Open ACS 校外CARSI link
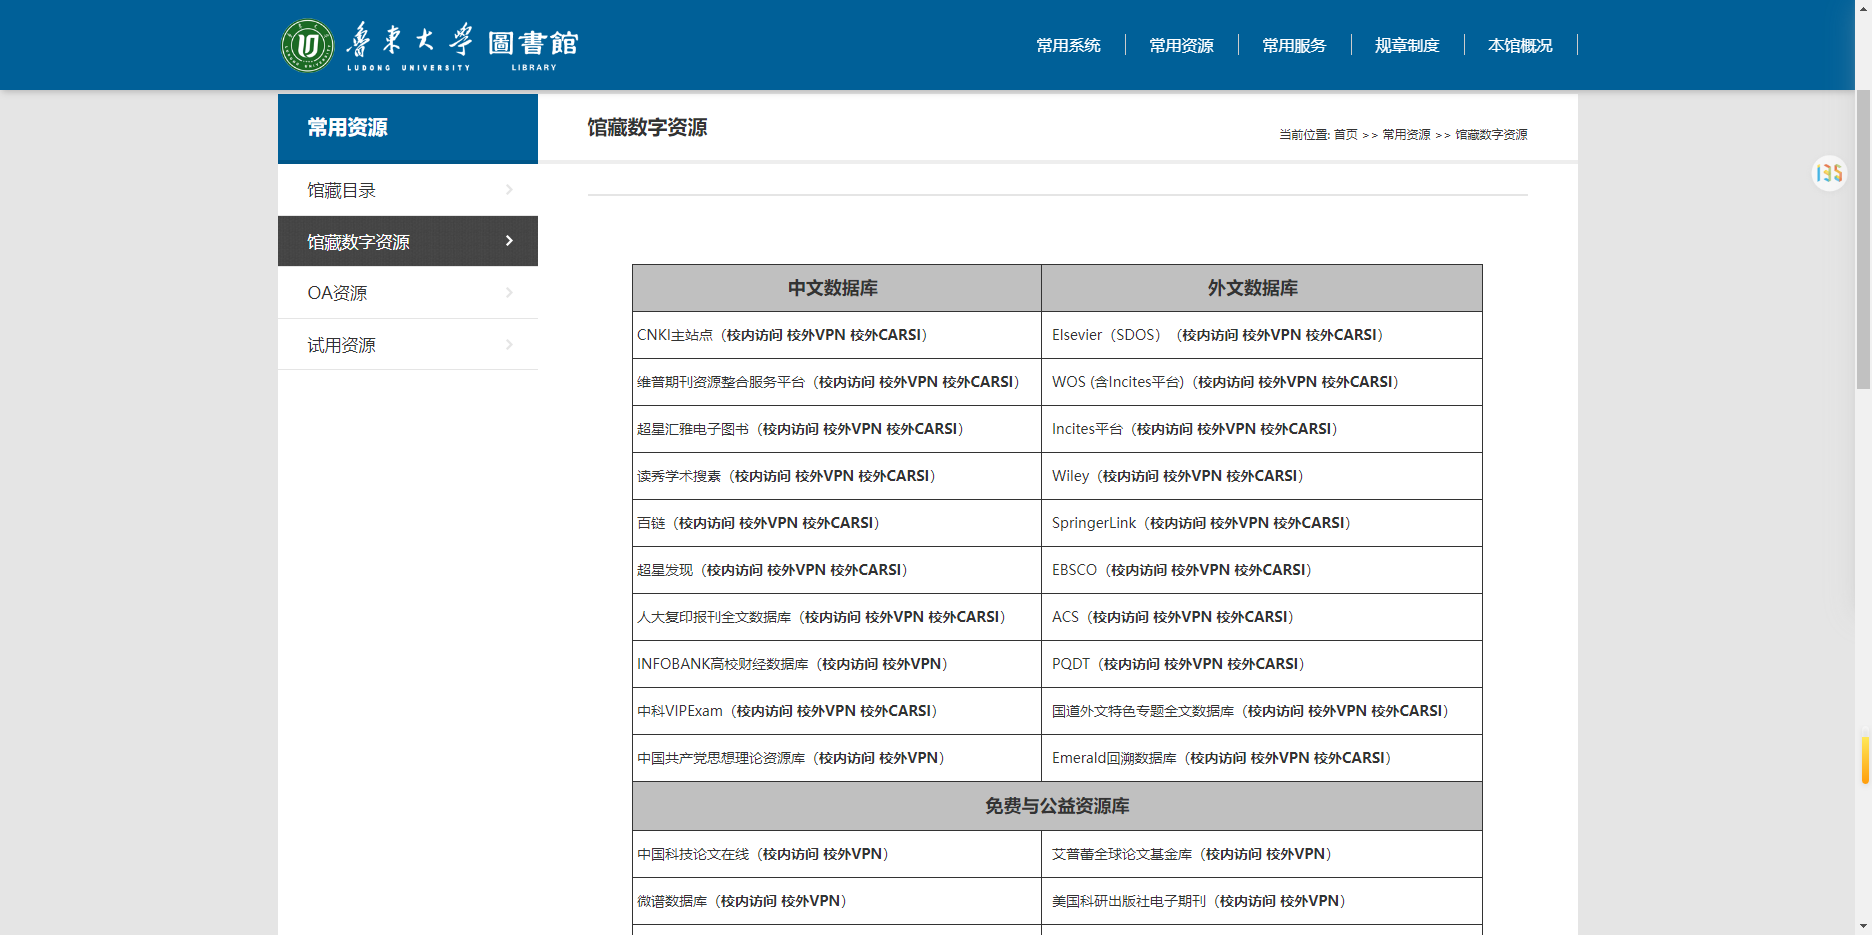The image size is (1872, 935). 1252,617
